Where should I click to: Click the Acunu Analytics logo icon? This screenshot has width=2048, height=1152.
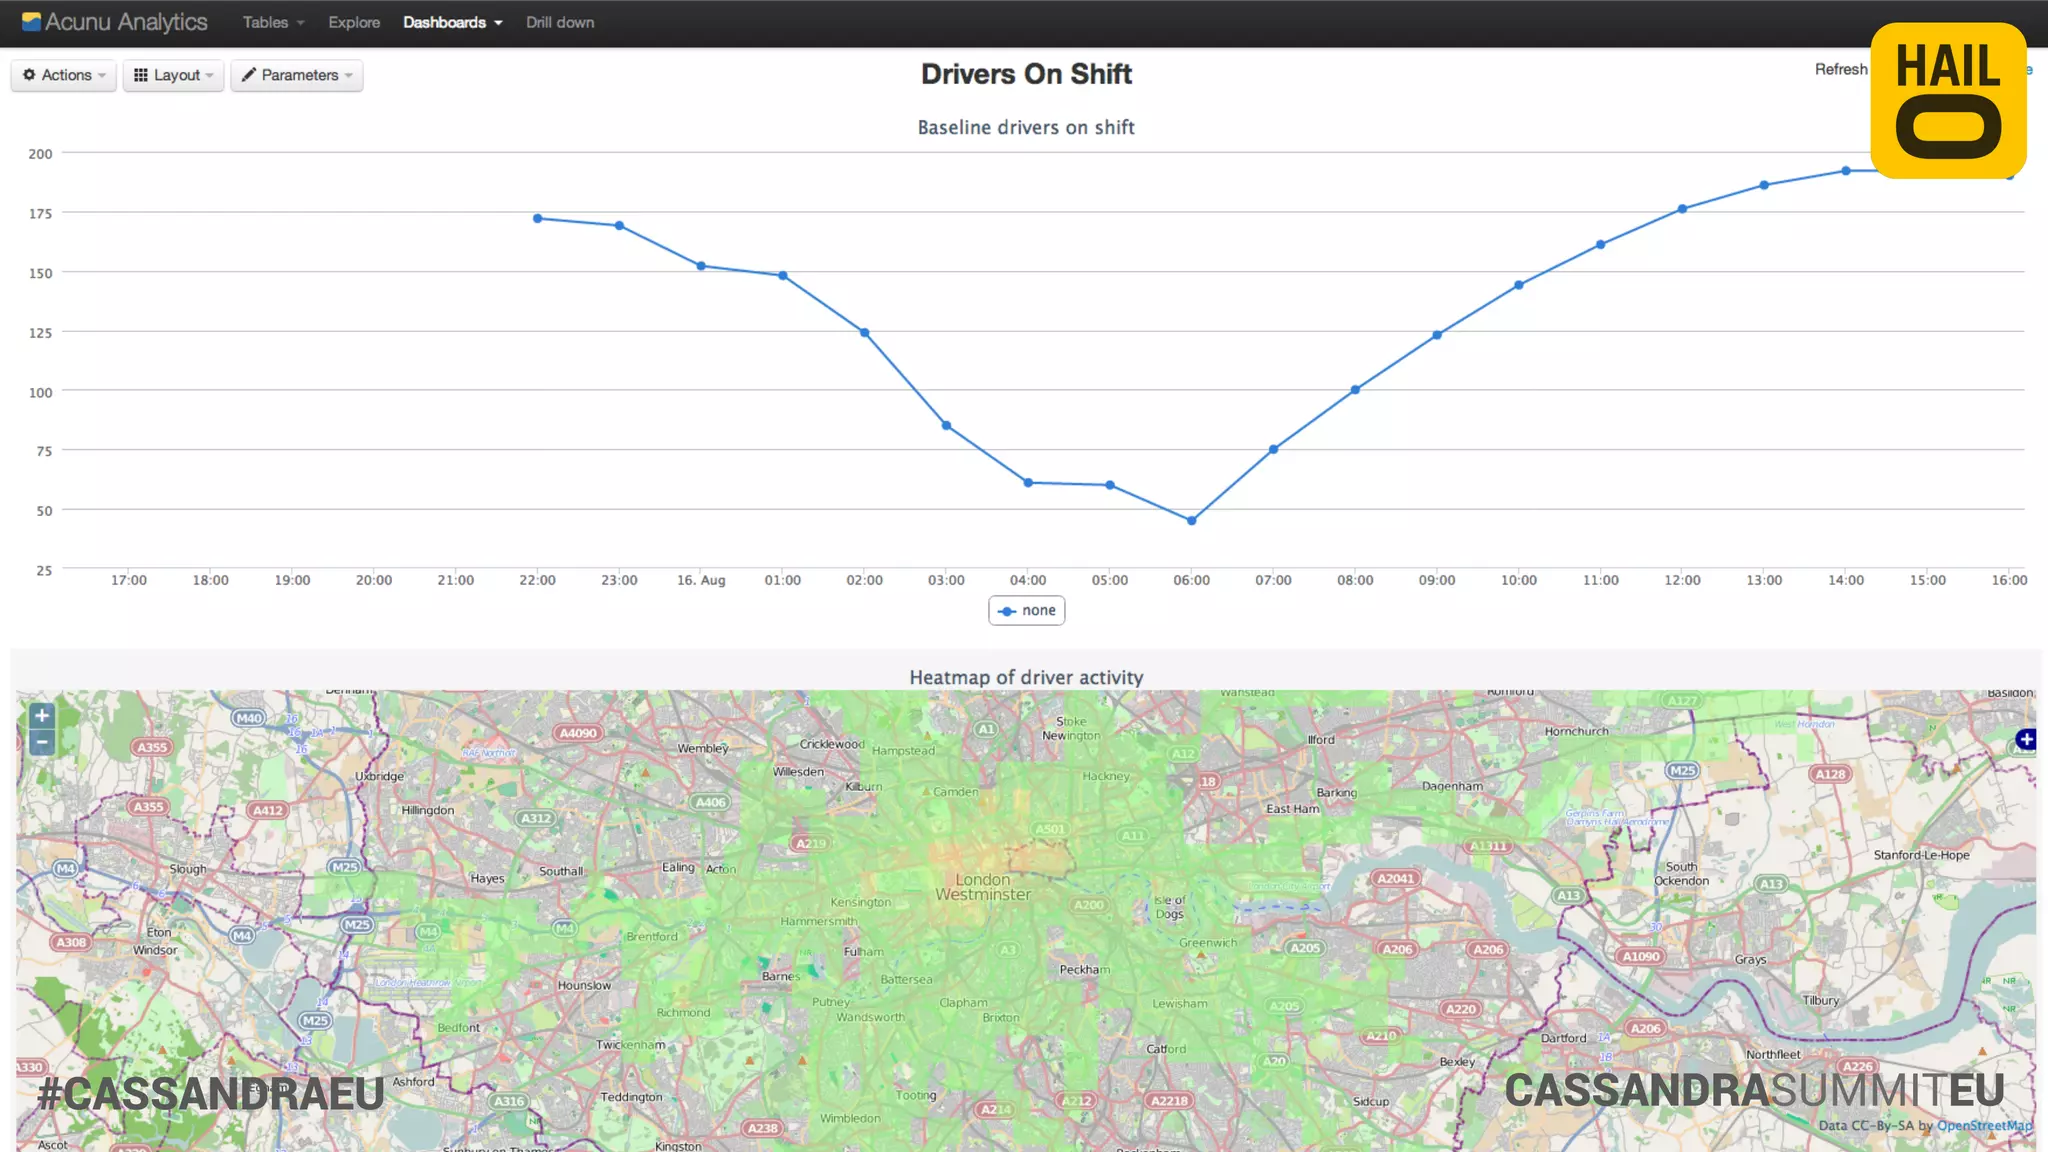[31, 22]
